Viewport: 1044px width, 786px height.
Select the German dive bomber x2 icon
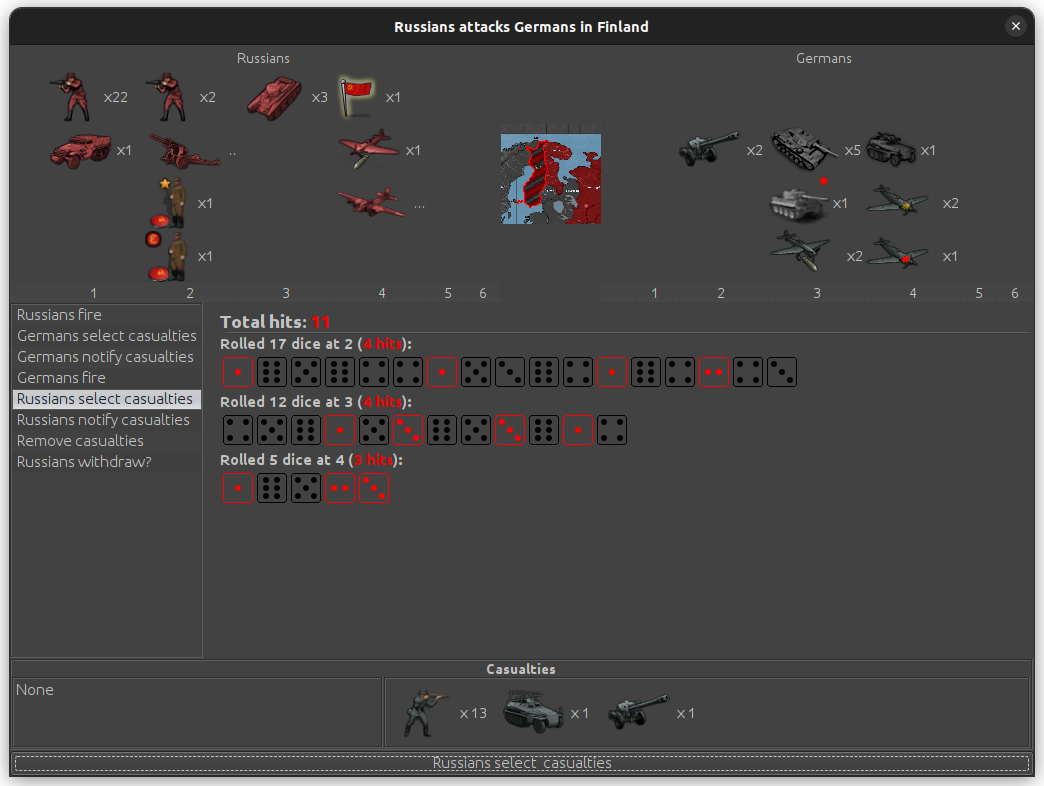tap(800, 251)
